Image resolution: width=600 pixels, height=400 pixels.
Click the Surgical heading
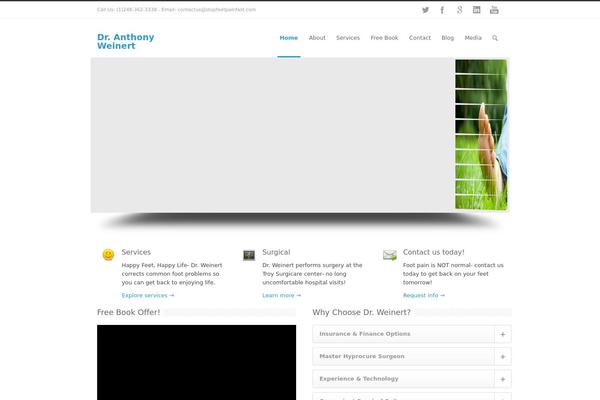(276, 252)
